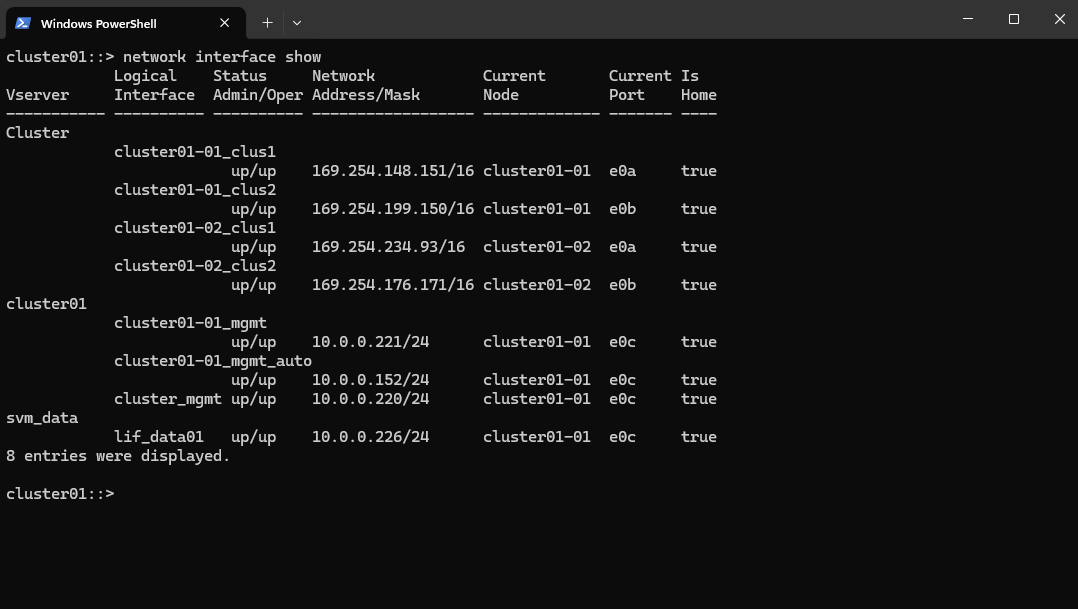Close the Windows PowerShell tab
This screenshot has width=1078, height=609.
coord(224,23)
